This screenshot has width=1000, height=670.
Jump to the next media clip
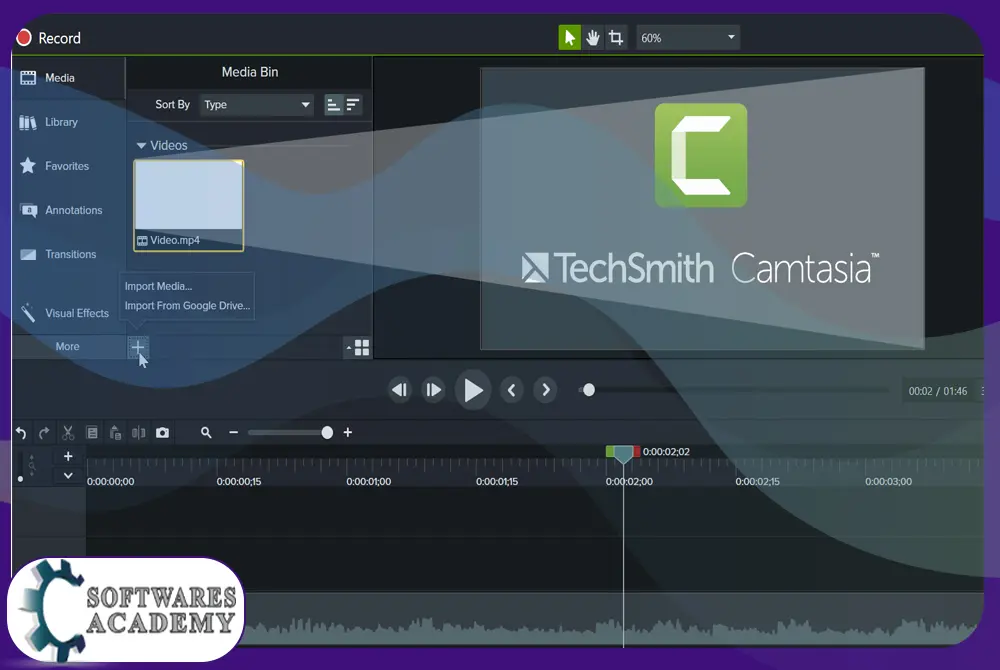point(545,390)
